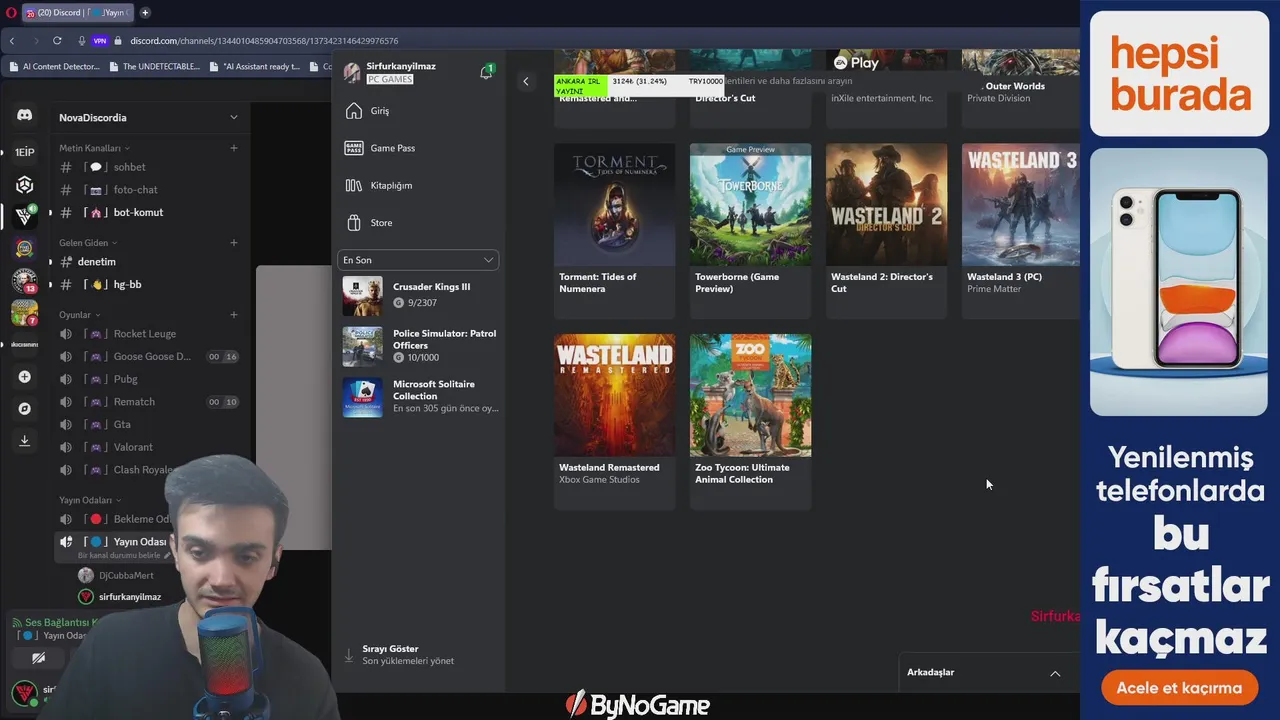This screenshot has width=1280, height=720.
Task: Open AI Assistant ready bookmark
Action: coord(255,67)
